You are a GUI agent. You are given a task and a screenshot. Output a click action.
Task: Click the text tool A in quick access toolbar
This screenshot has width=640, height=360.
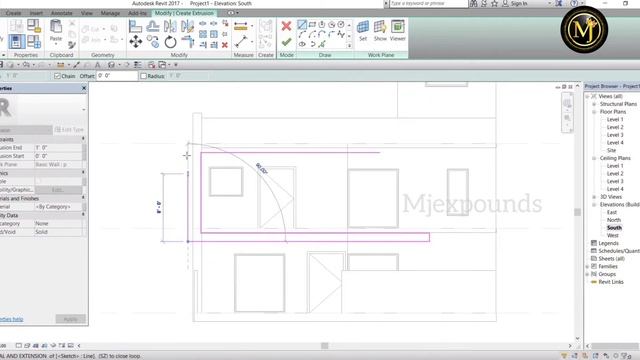click(x=97, y=65)
